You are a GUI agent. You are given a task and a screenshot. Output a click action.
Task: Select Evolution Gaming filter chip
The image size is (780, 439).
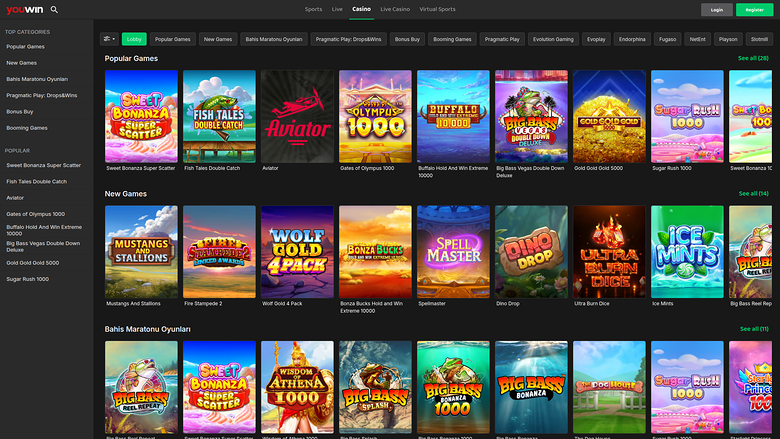pos(553,39)
